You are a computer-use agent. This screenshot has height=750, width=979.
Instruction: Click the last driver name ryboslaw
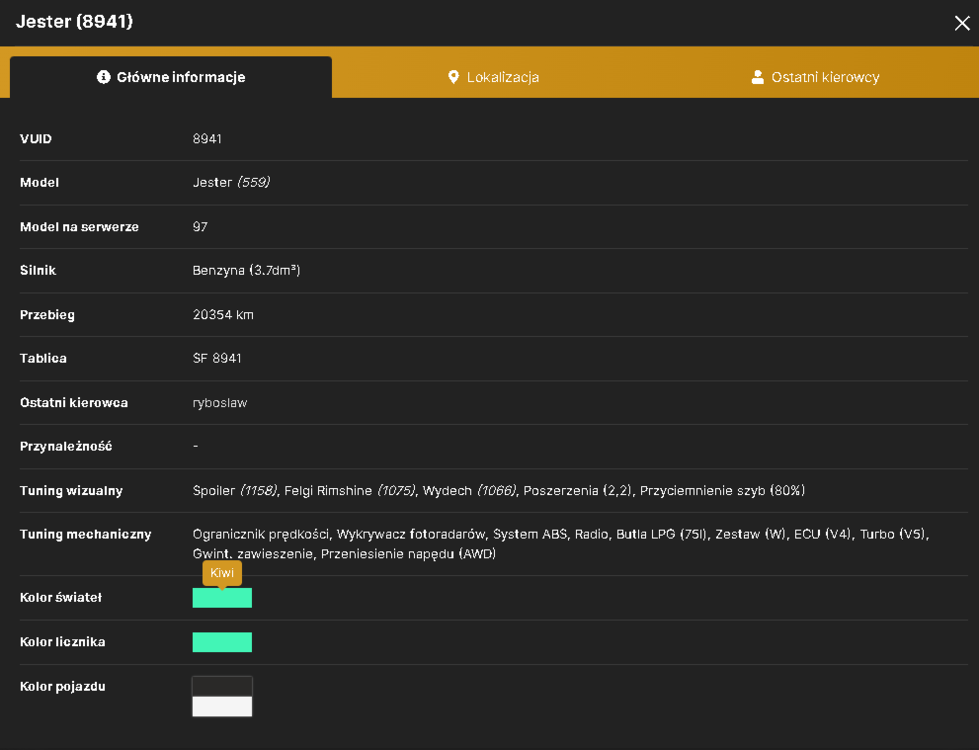tap(220, 403)
